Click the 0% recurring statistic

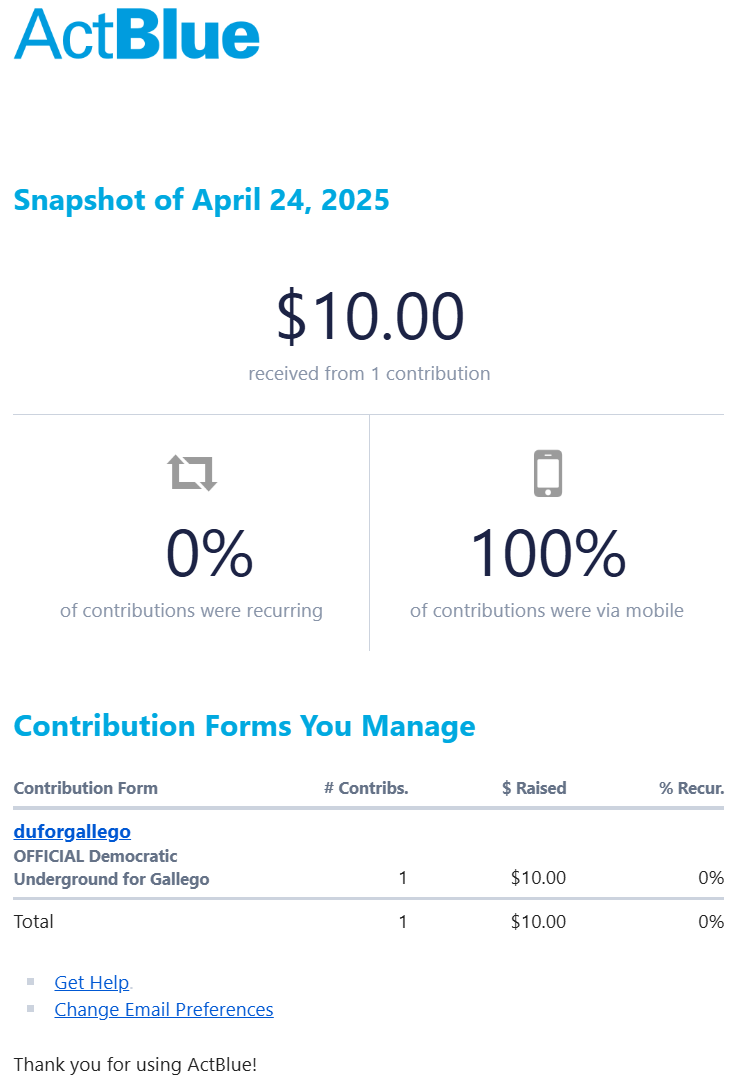209,553
